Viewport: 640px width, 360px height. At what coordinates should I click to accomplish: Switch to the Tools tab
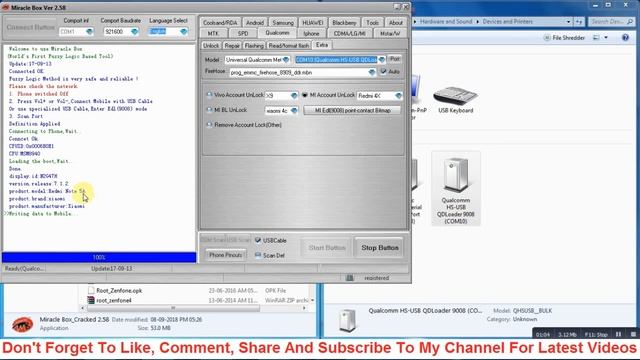coord(372,23)
